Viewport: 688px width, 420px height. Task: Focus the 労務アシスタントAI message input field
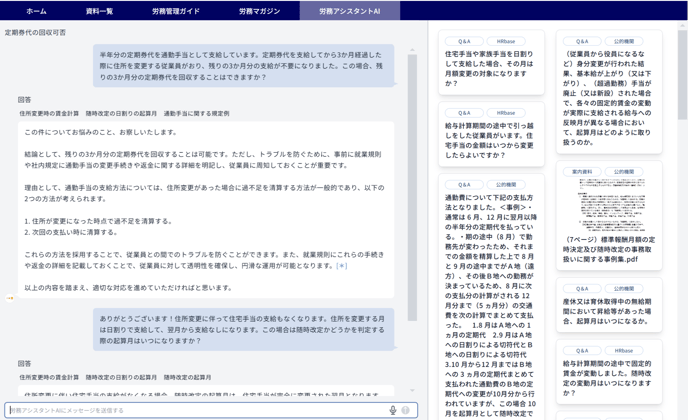[x=211, y=410]
